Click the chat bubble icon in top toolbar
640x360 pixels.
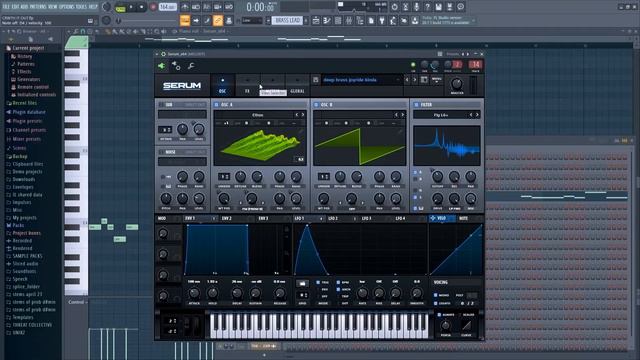[x=460, y=7]
